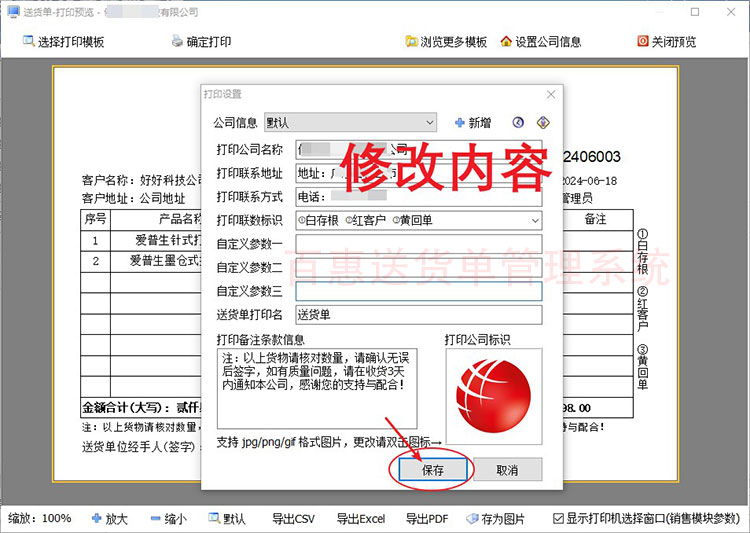This screenshot has width=750, height=533.
Task: Click the 备注 column header in preview
Action: [x=595, y=219]
